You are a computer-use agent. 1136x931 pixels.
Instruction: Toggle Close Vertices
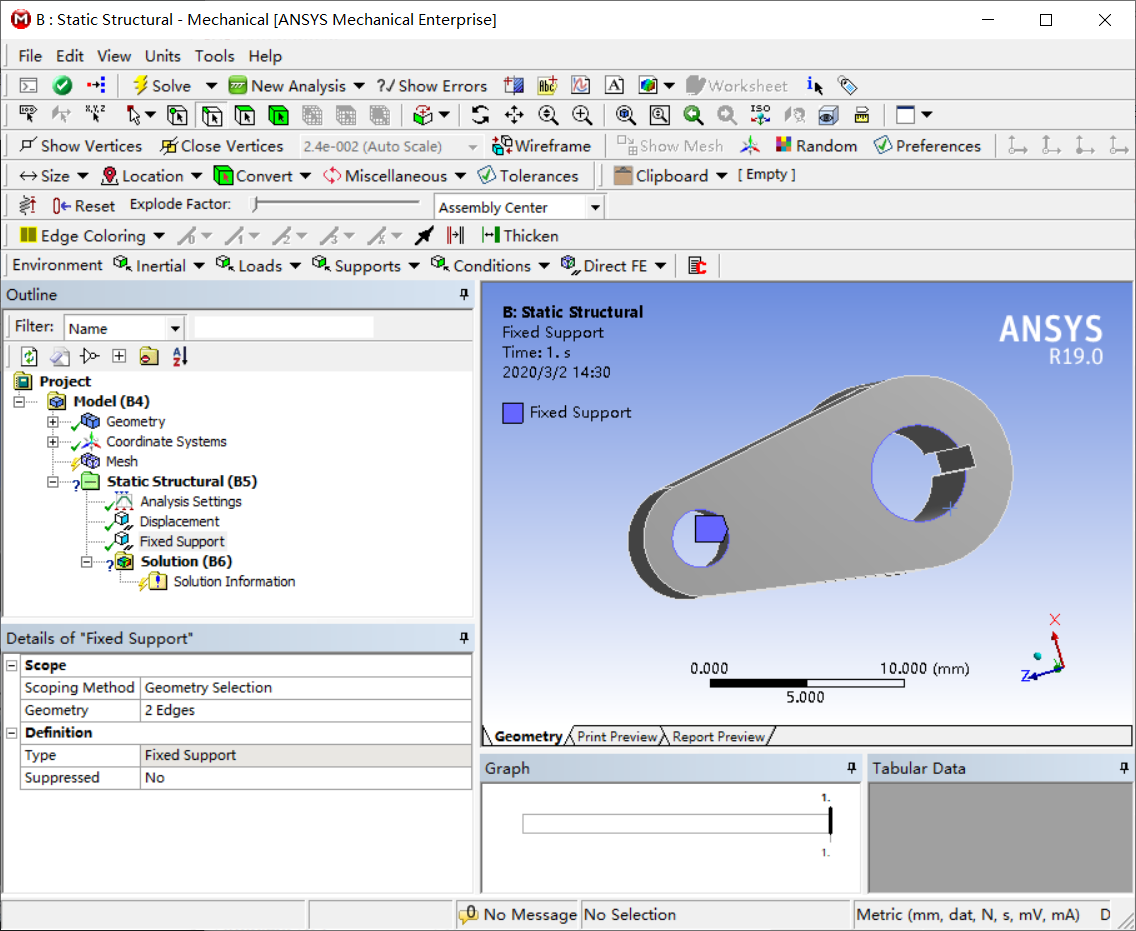pyautogui.click(x=222, y=146)
